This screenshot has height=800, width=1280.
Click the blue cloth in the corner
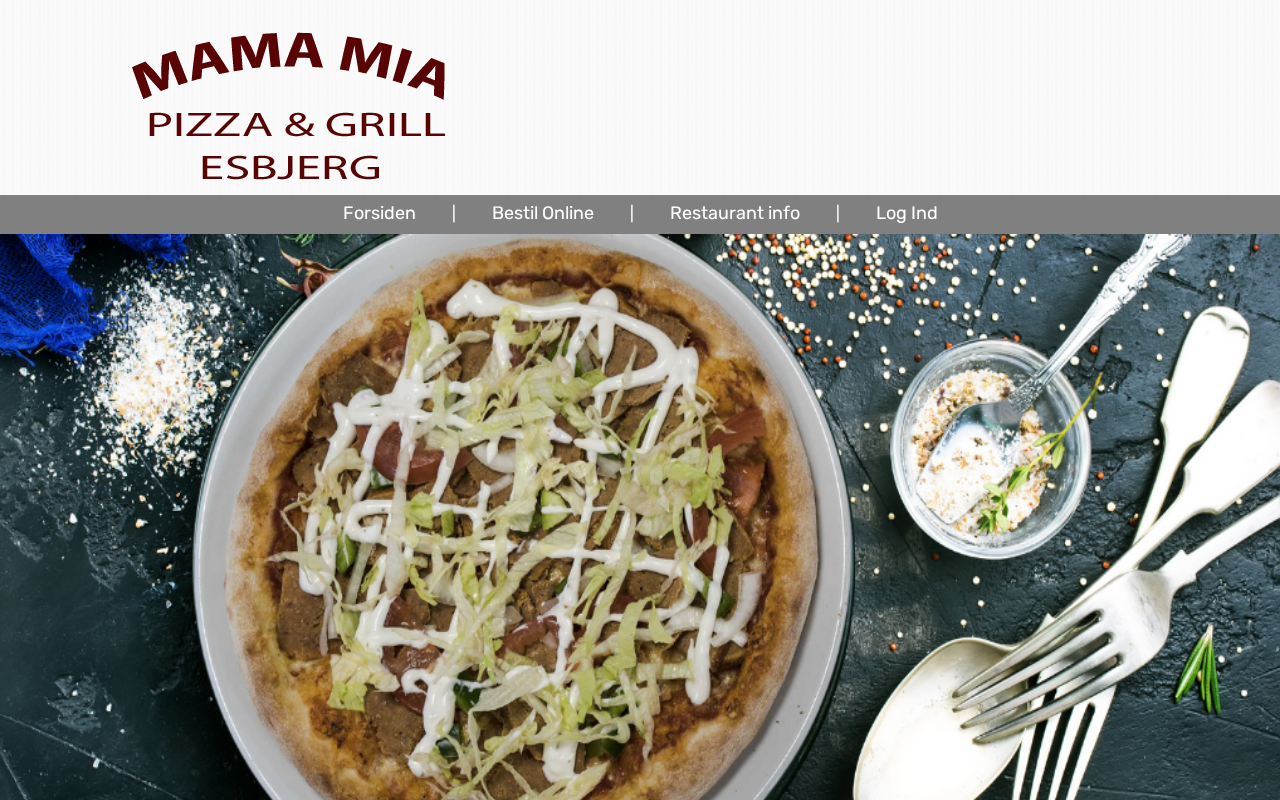point(70,290)
